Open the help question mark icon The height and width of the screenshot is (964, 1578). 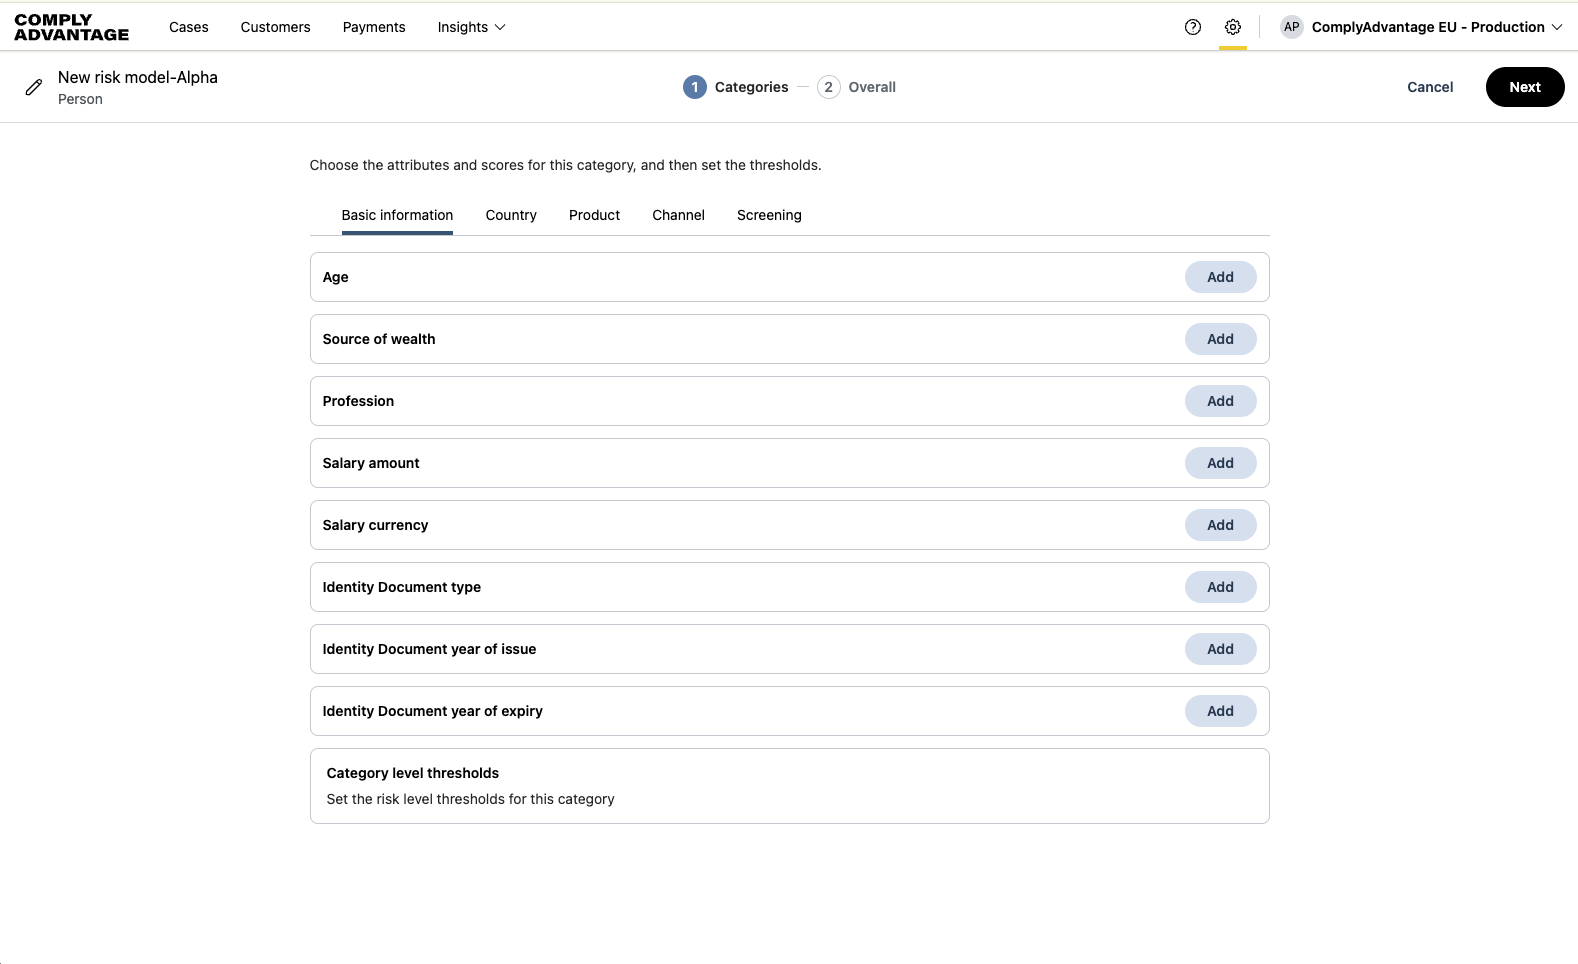1192,27
